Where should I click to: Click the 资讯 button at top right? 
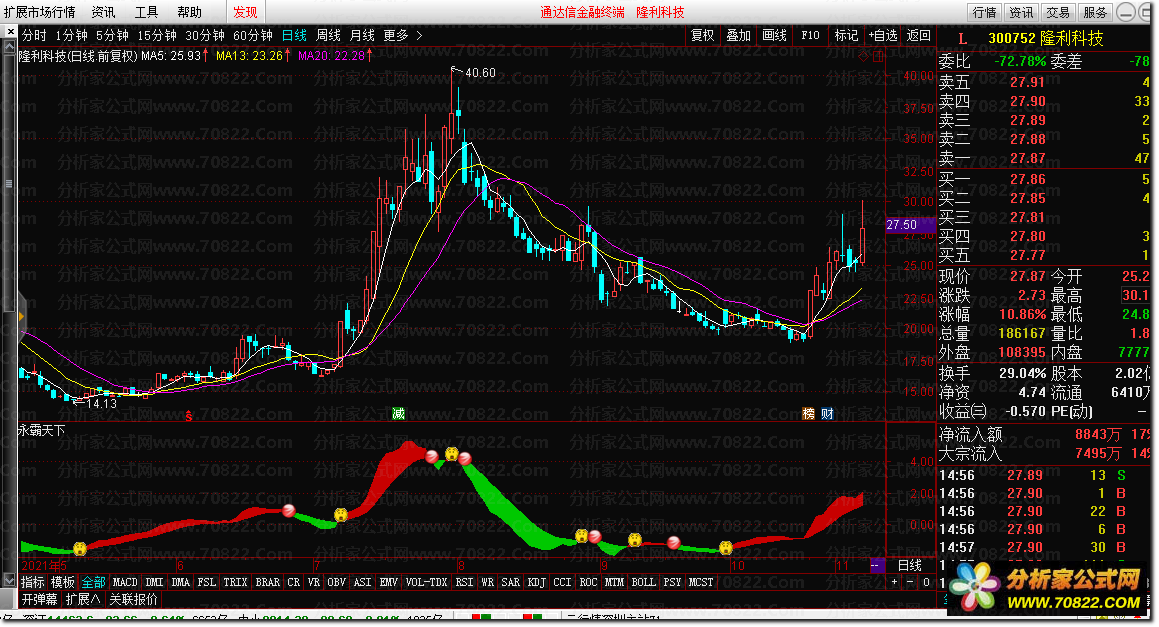1021,12
